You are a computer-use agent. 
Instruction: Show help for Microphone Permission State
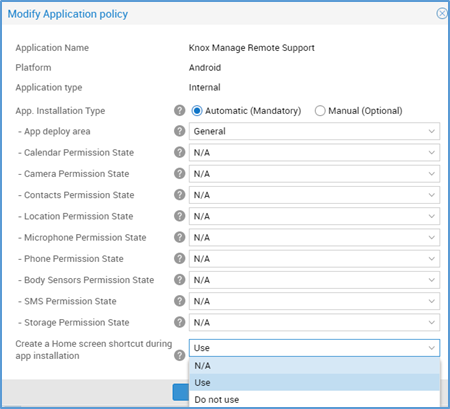tap(179, 237)
